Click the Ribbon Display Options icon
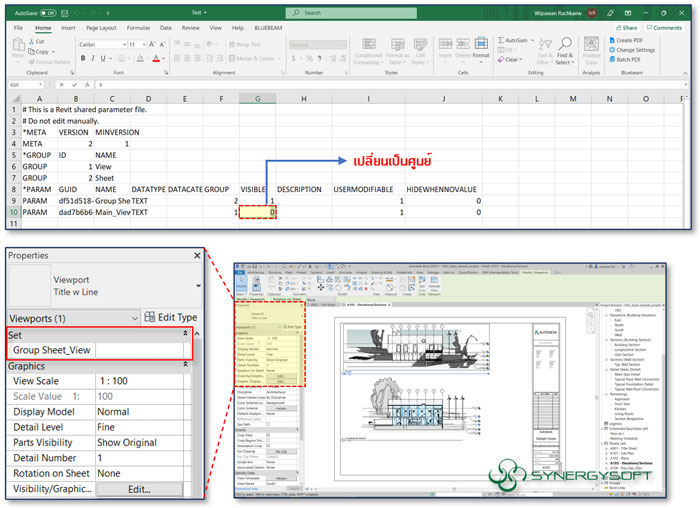 [x=628, y=13]
